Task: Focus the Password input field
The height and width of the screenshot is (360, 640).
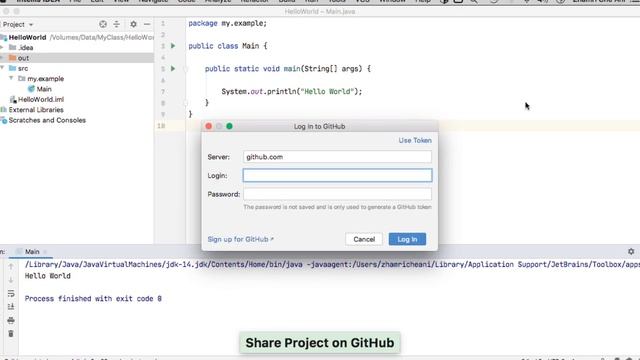Action: (x=337, y=194)
